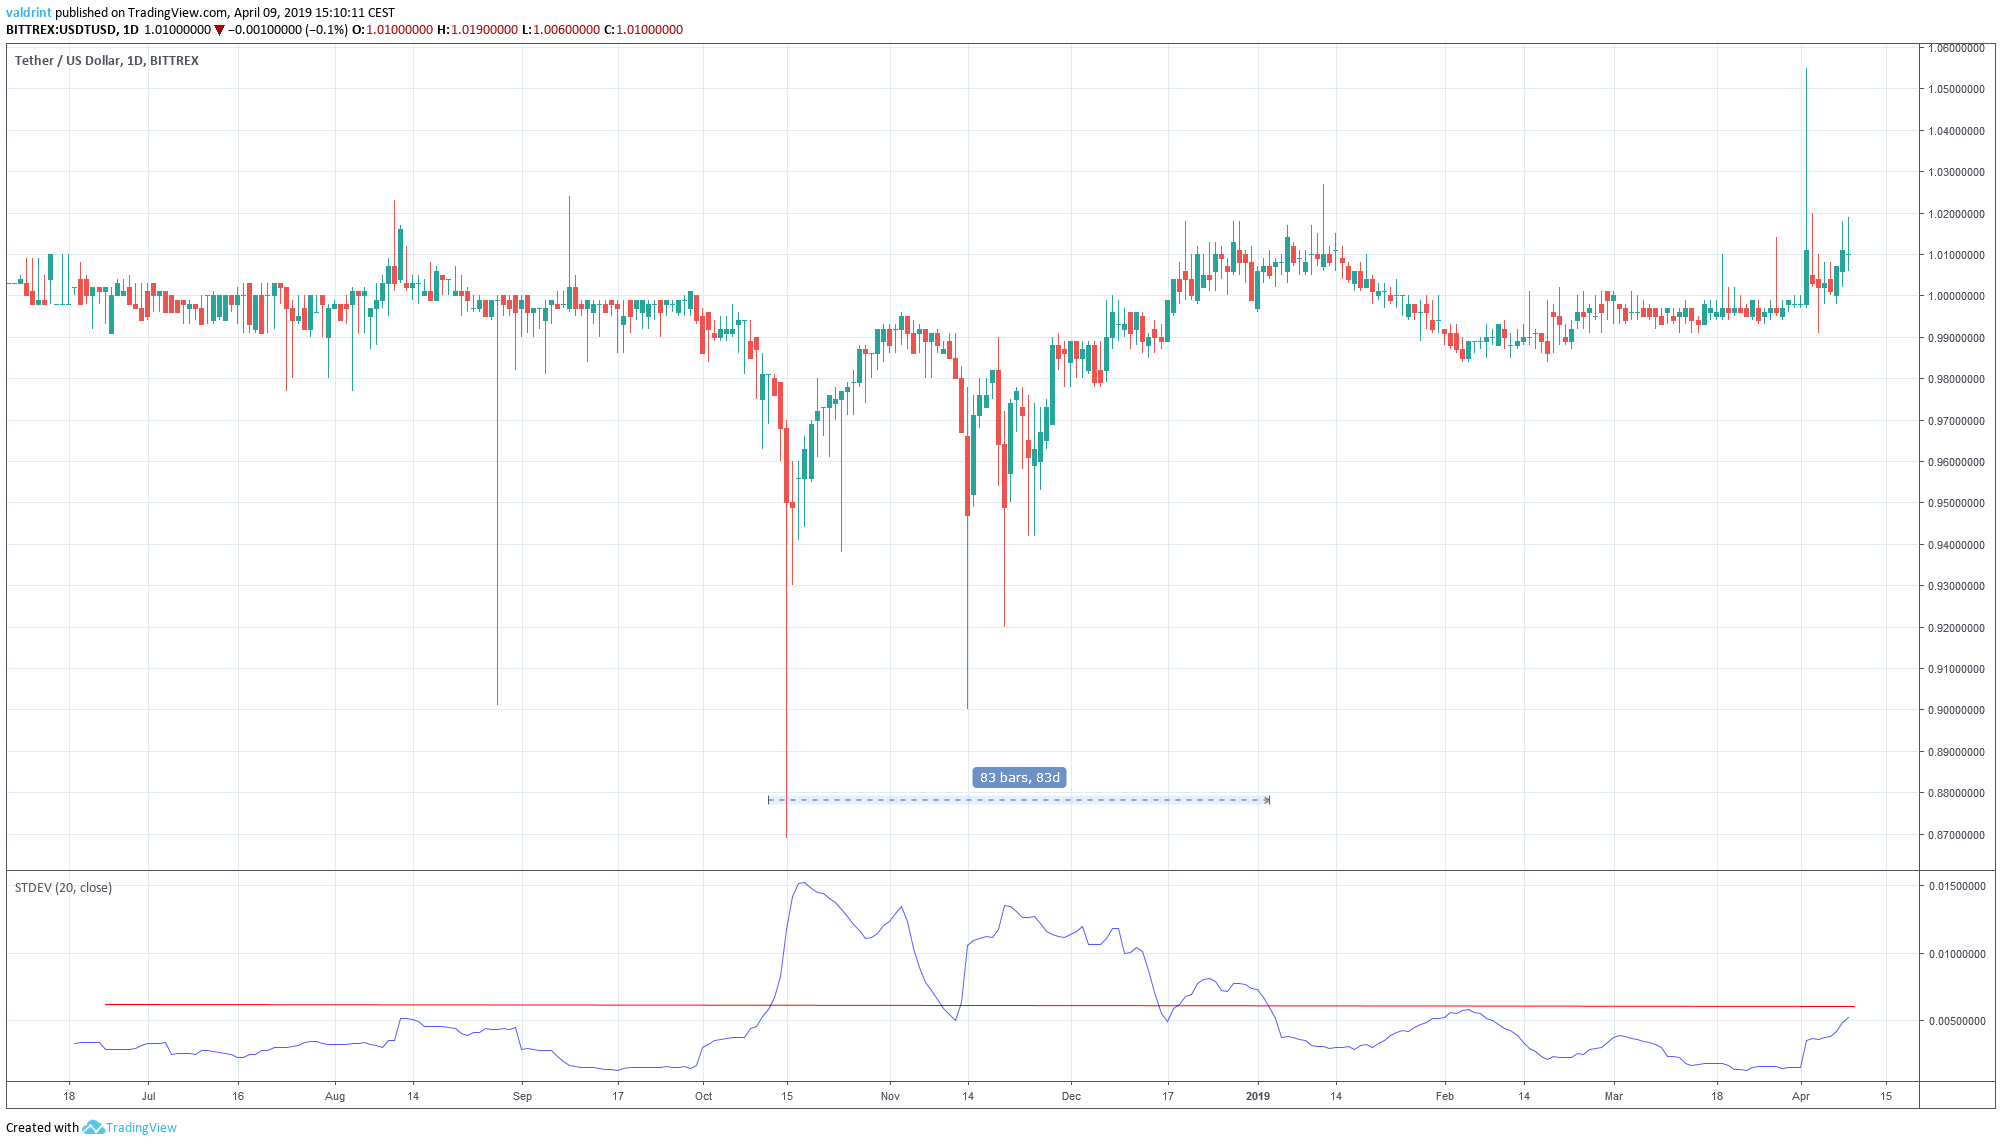Click the 'Sep' label on time axis

[522, 1096]
